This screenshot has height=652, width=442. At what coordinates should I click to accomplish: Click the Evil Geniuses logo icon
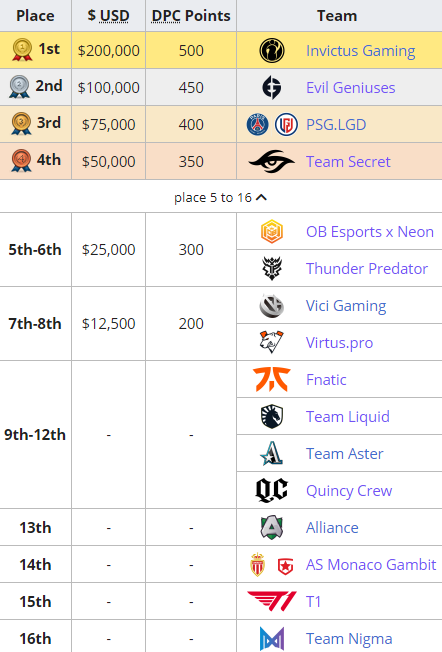(x=272, y=88)
